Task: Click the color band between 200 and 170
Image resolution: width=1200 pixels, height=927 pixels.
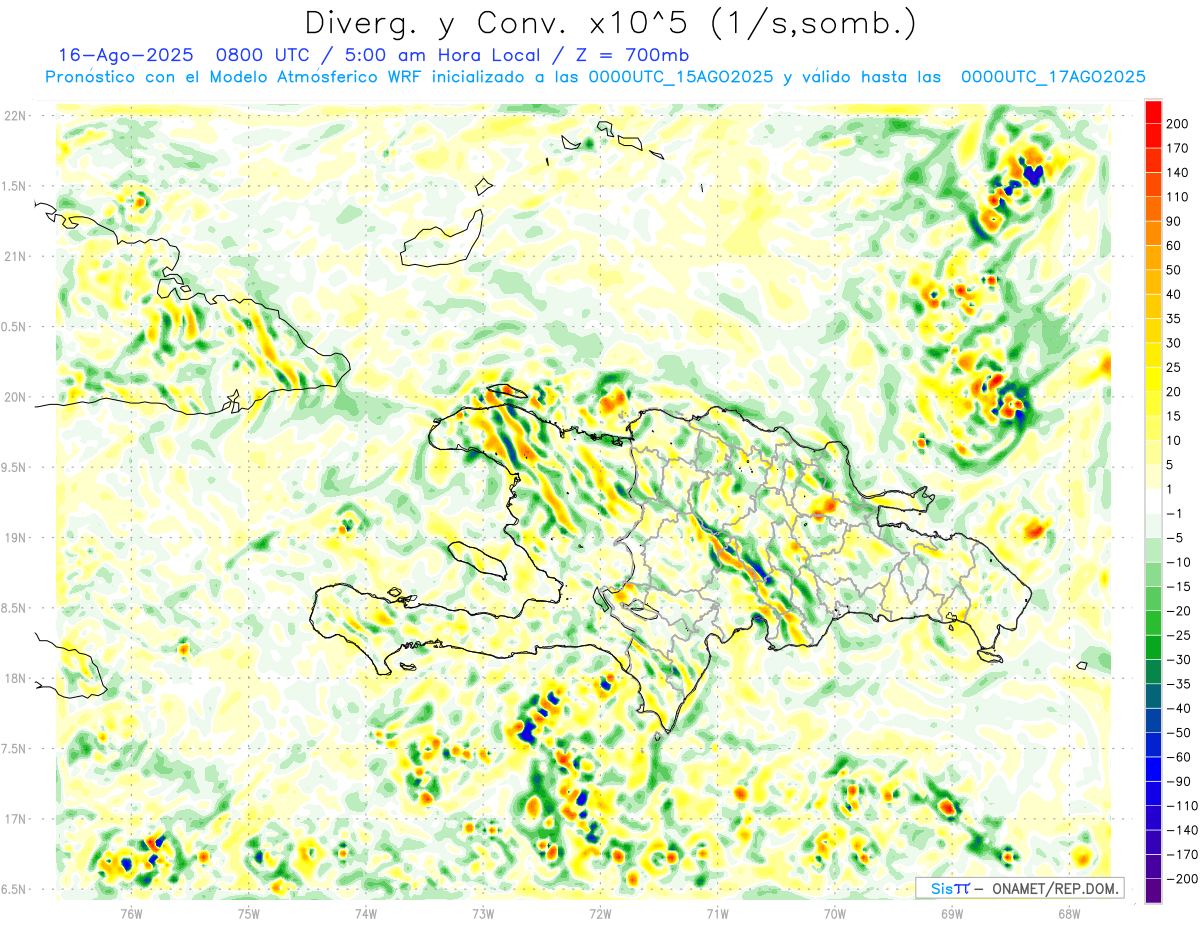Action: coord(1153,136)
